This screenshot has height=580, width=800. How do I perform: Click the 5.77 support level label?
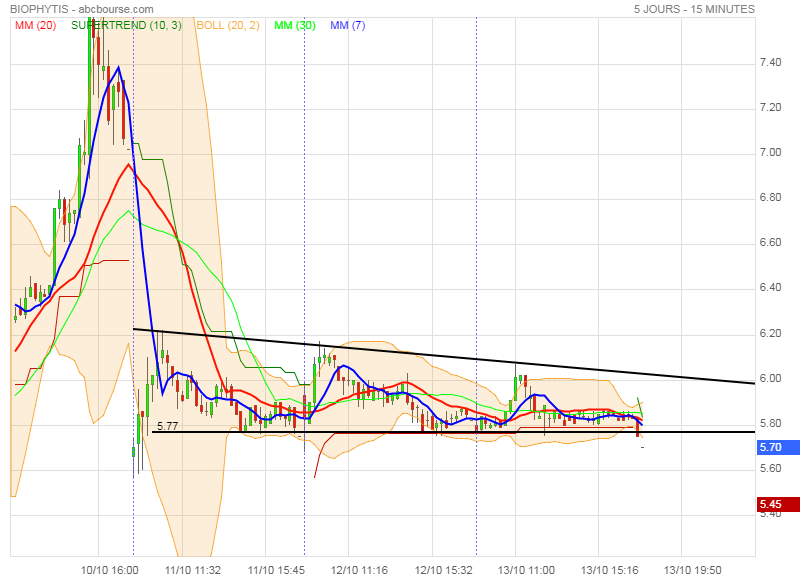click(167, 425)
